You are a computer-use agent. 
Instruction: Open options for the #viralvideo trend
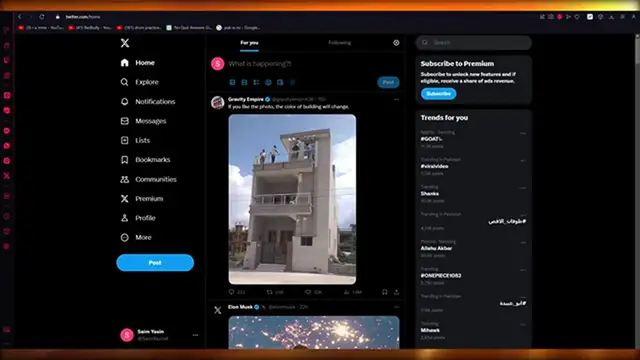[523, 160]
